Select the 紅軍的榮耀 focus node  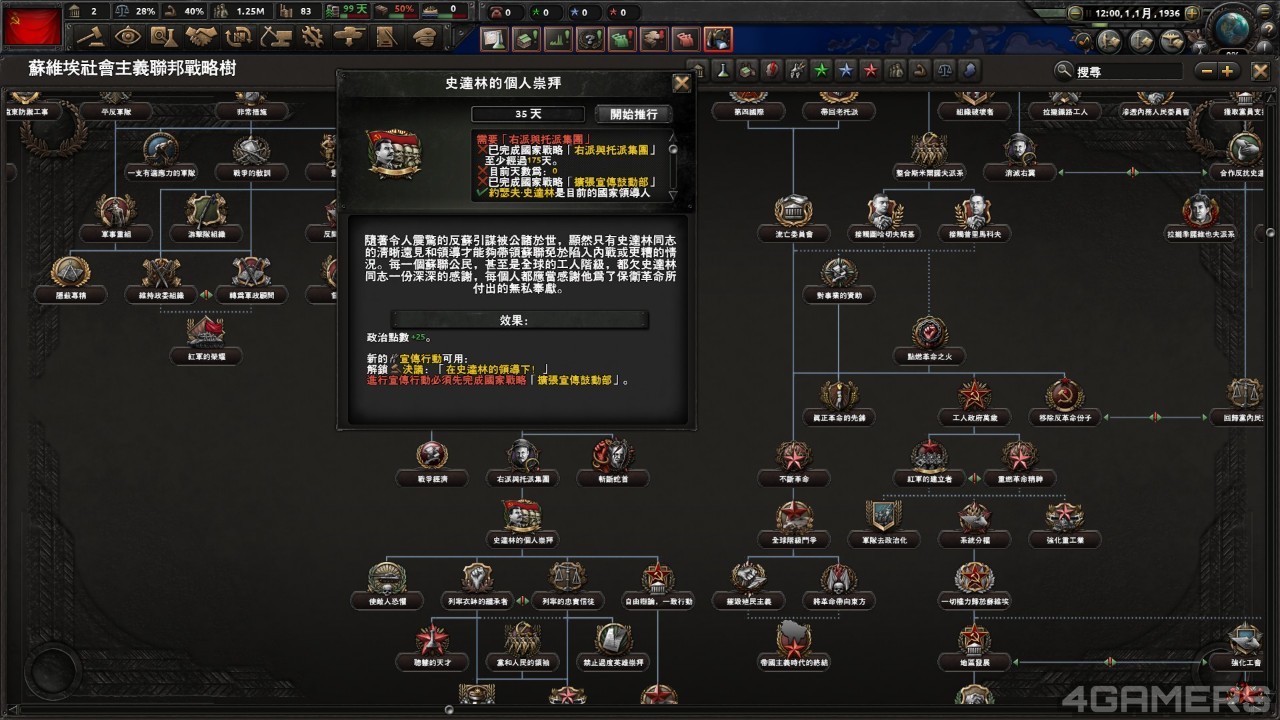click(206, 340)
